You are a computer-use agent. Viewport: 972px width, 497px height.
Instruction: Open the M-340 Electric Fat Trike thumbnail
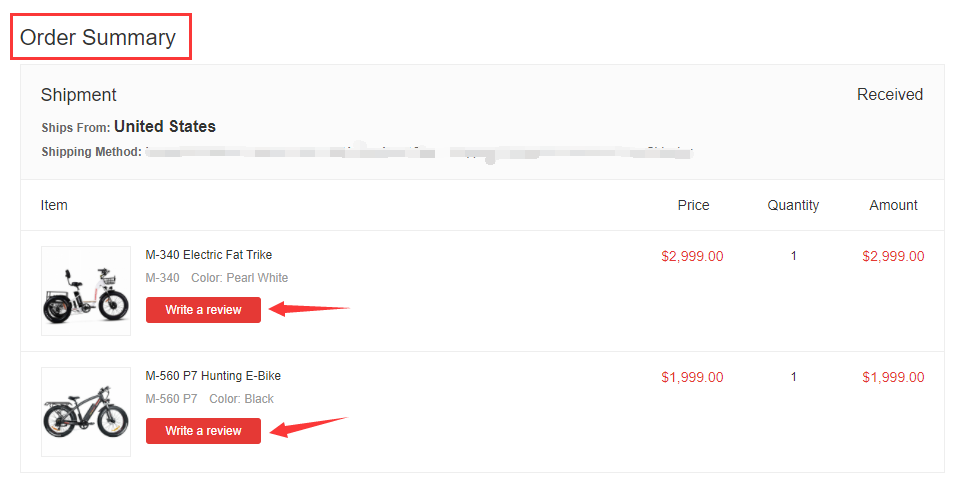click(x=86, y=291)
